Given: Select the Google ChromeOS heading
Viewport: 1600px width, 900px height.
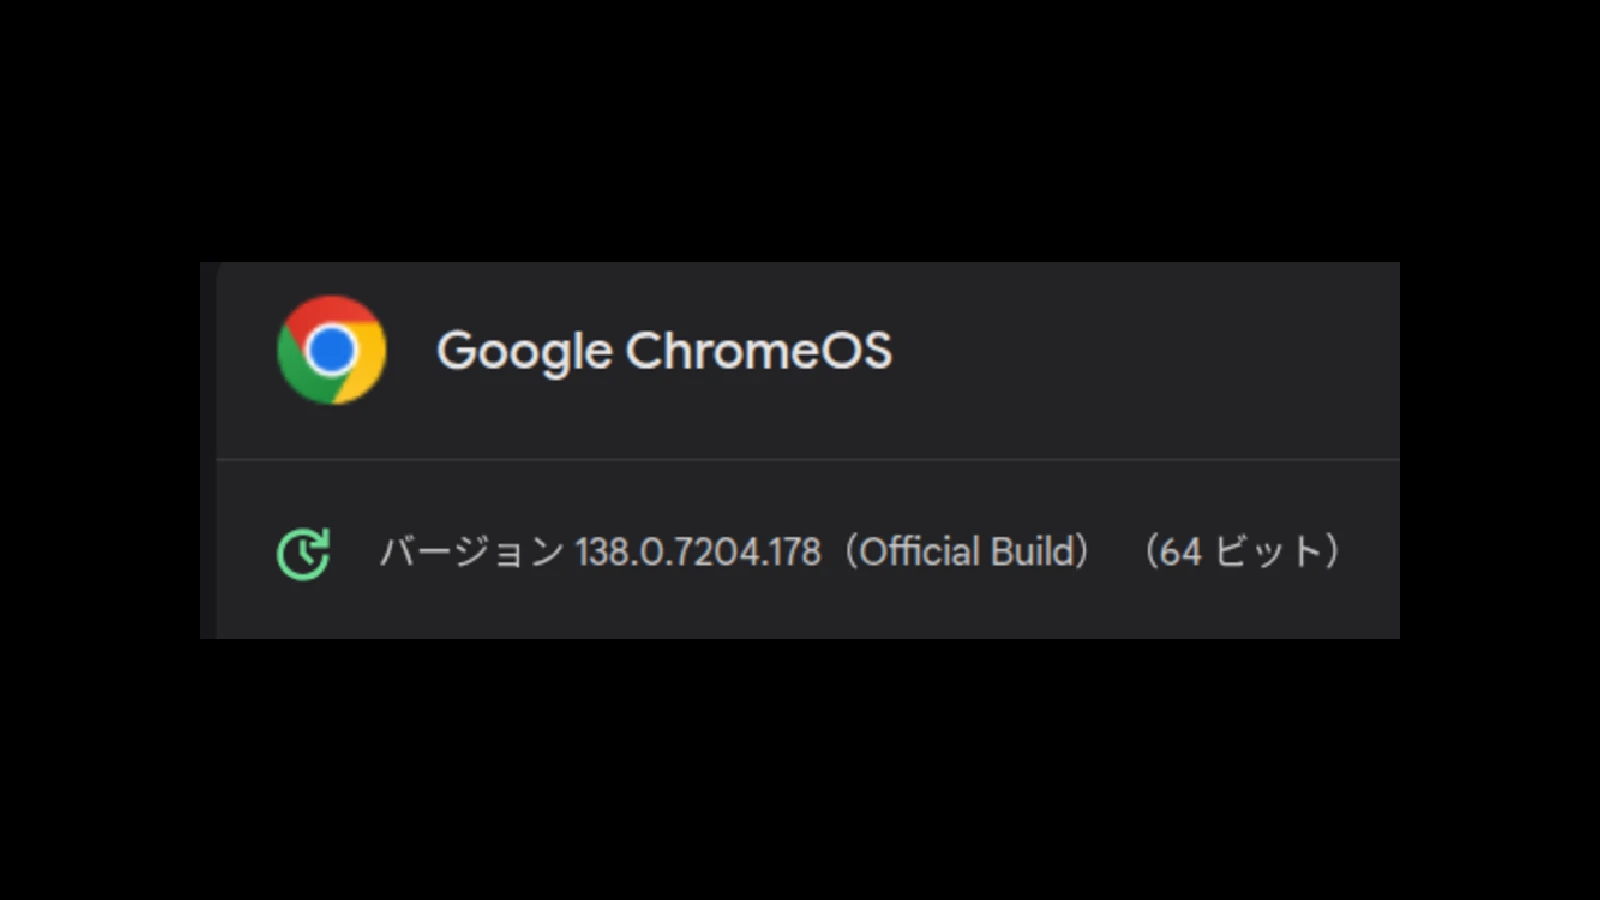Looking at the screenshot, I should (664, 351).
